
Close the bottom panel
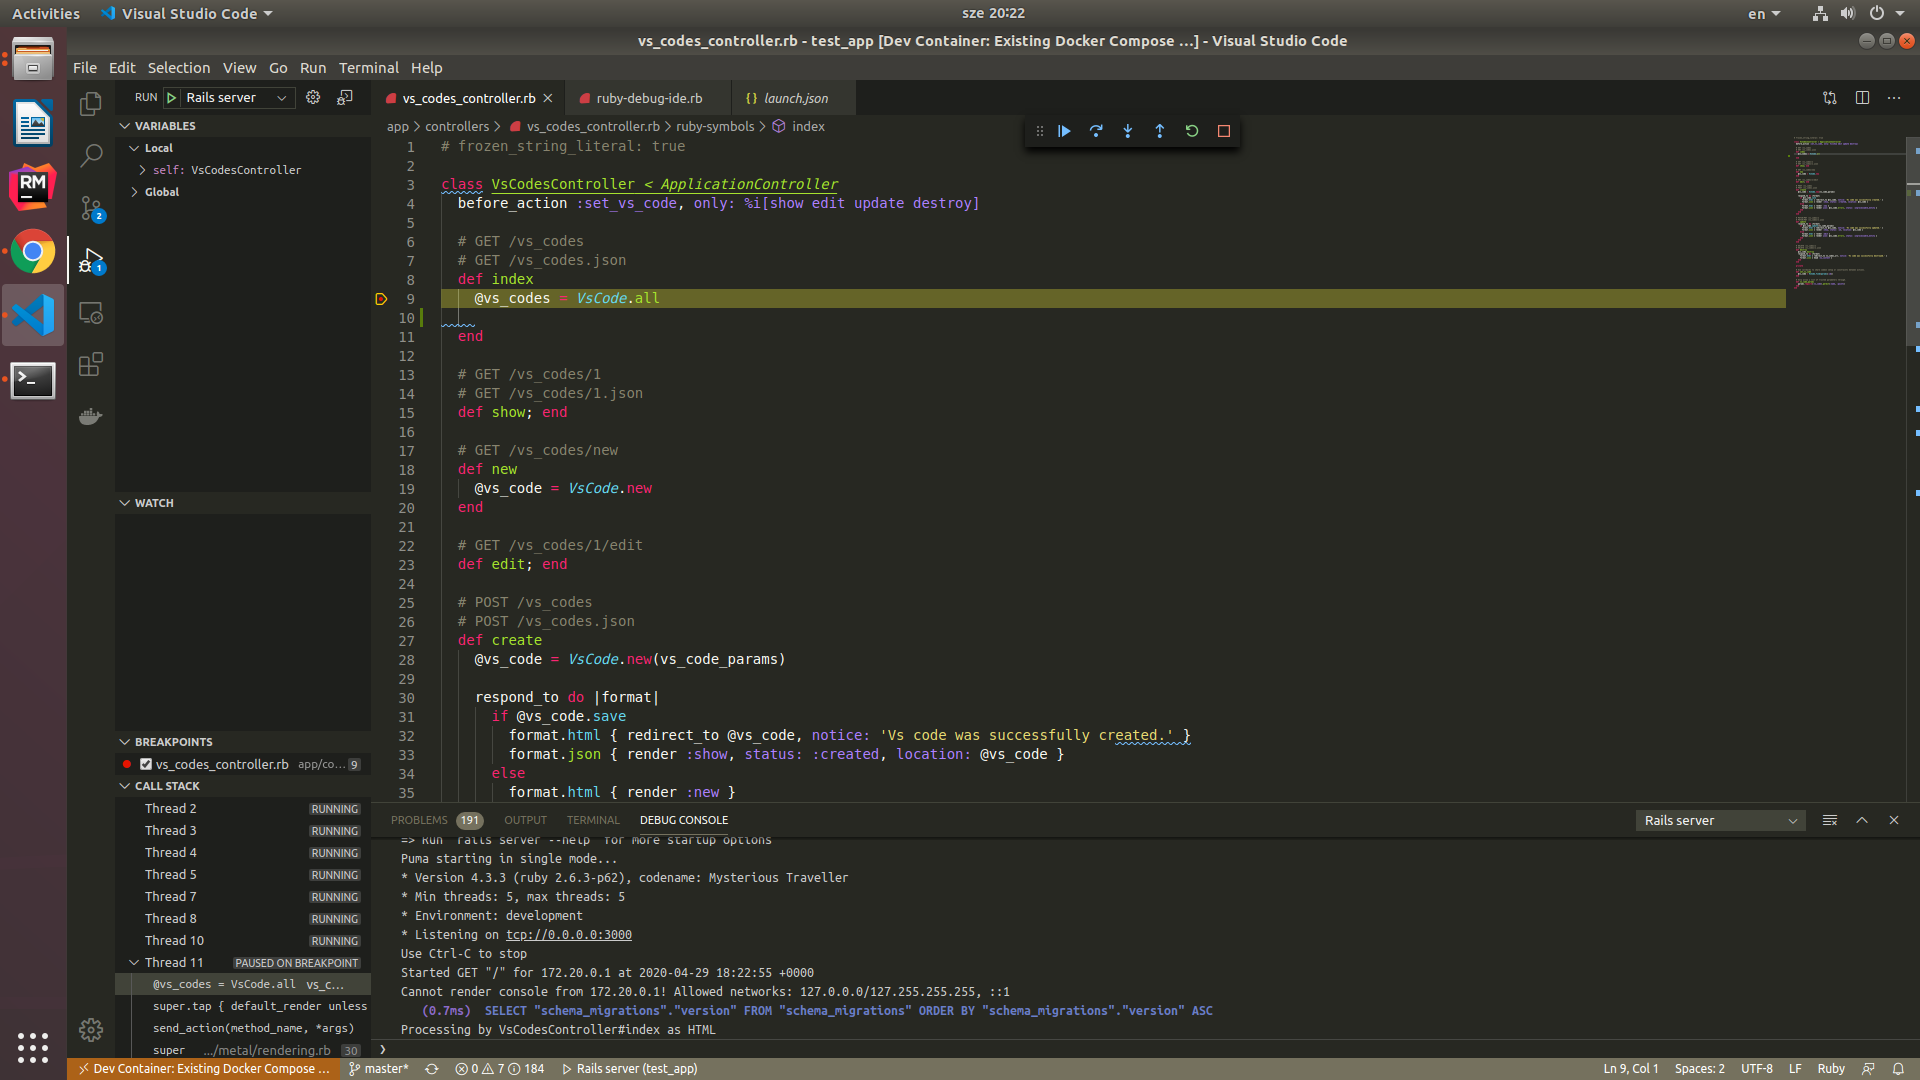pyautogui.click(x=1894, y=820)
